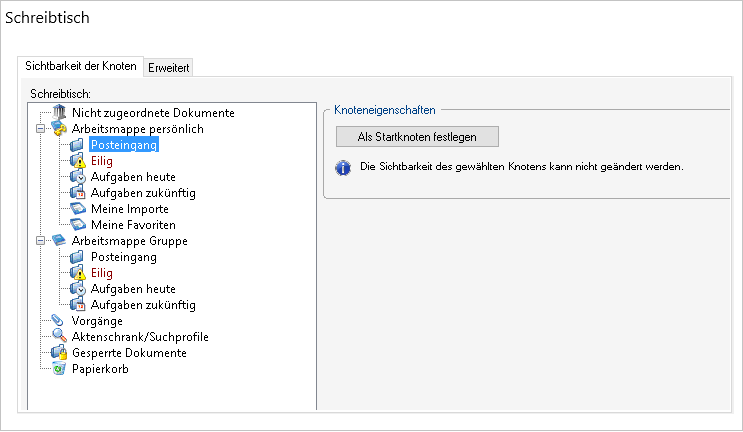Click the Vorgänge paperclip icon
Viewport: 743px width, 432px height.
click(x=57, y=321)
